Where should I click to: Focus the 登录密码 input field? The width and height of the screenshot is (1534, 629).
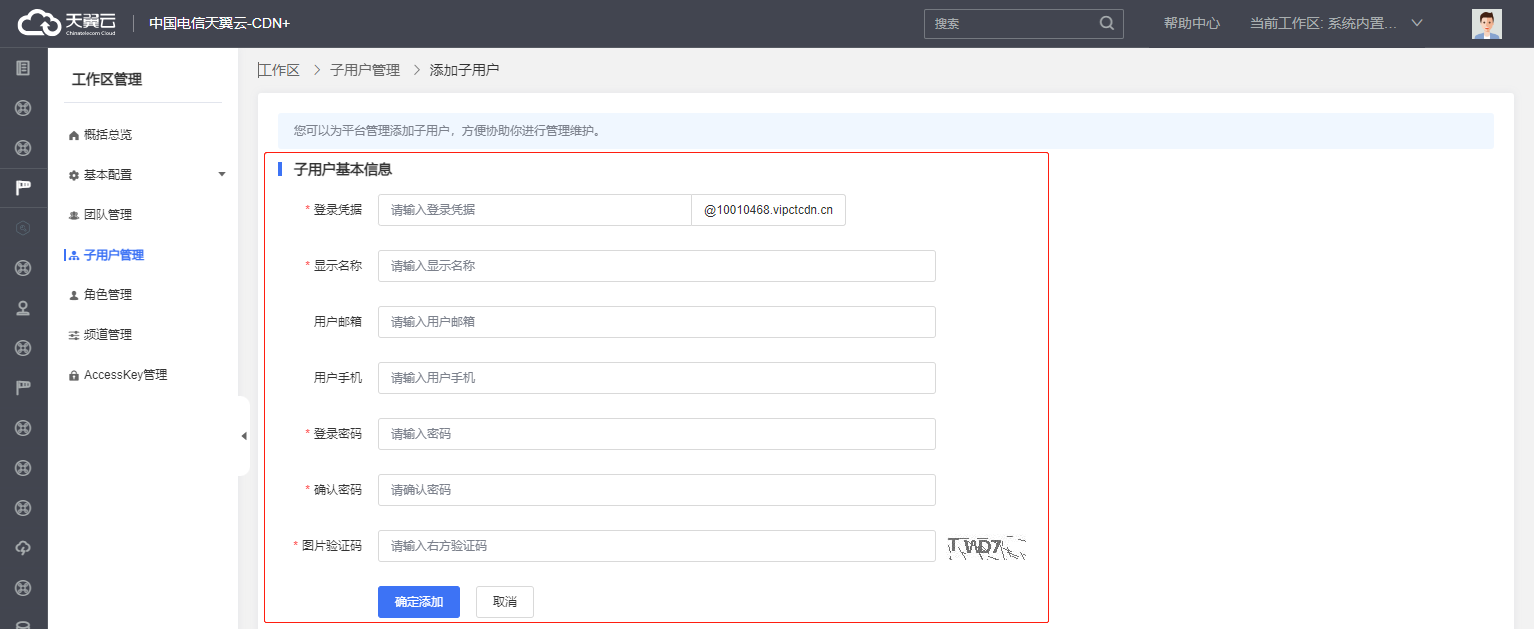click(657, 434)
